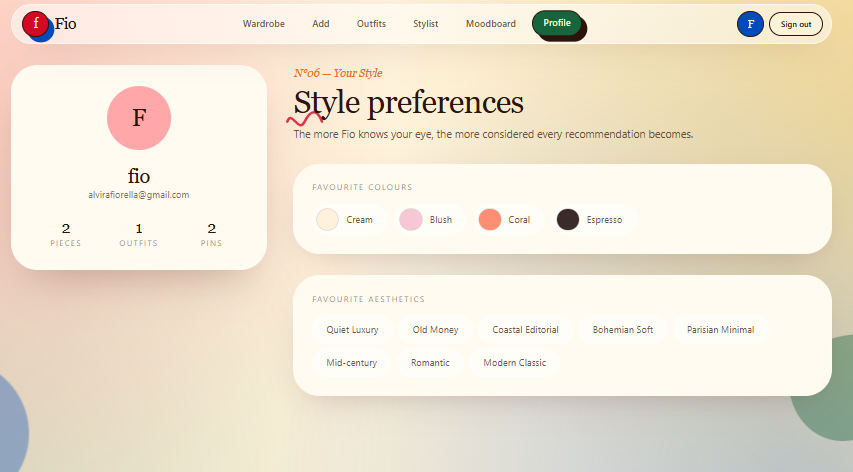
Task: Select the Quiet Luxury aesthetic
Action: pyautogui.click(x=352, y=330)
